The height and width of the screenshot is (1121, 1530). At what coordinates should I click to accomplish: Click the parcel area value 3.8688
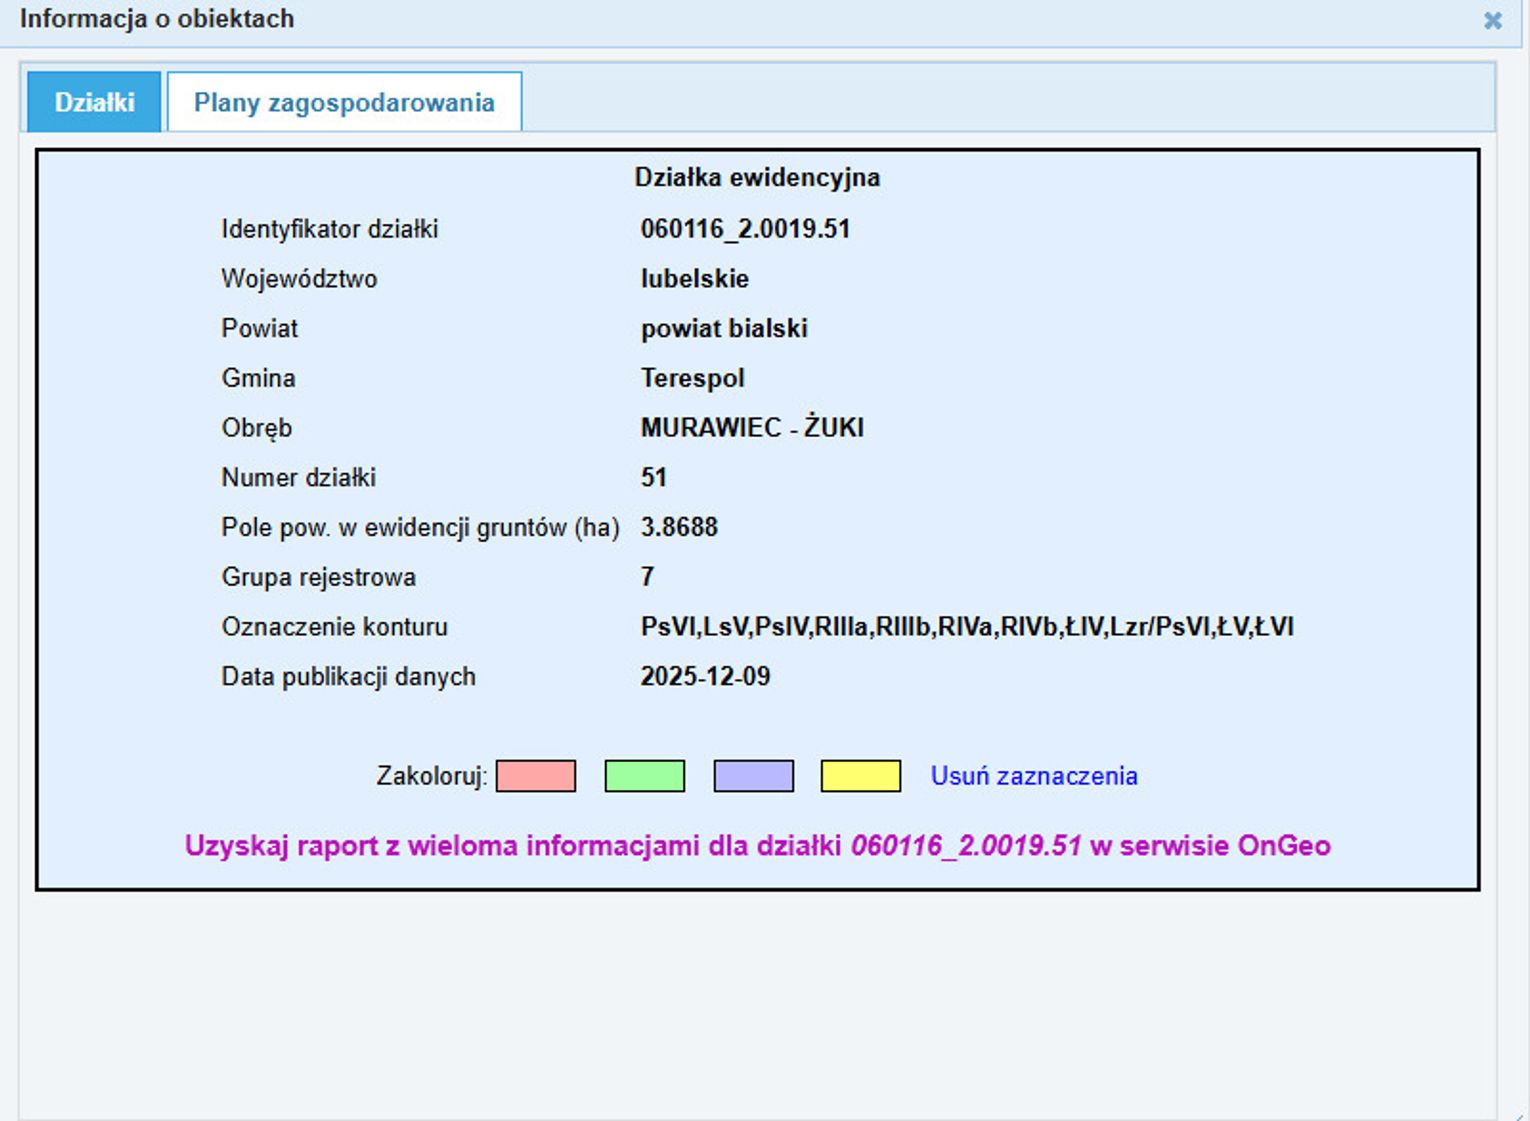pos(679,527)
